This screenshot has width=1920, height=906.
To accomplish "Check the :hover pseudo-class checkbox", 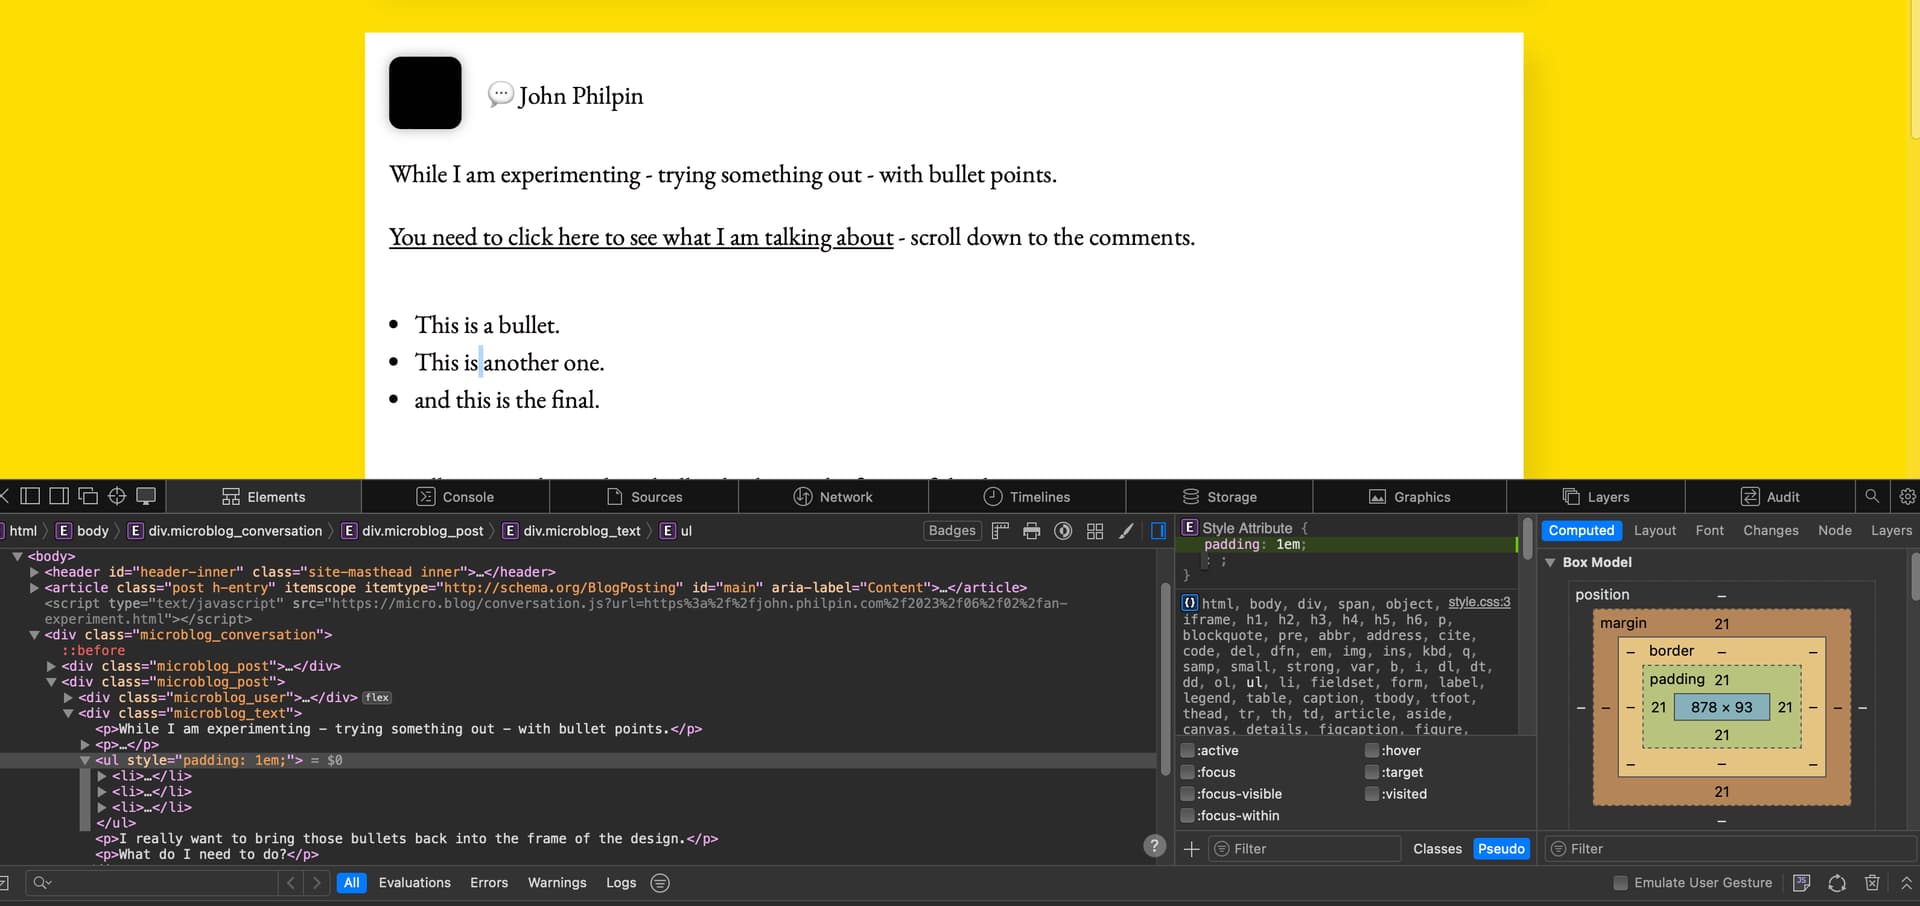I will 1372,751.
